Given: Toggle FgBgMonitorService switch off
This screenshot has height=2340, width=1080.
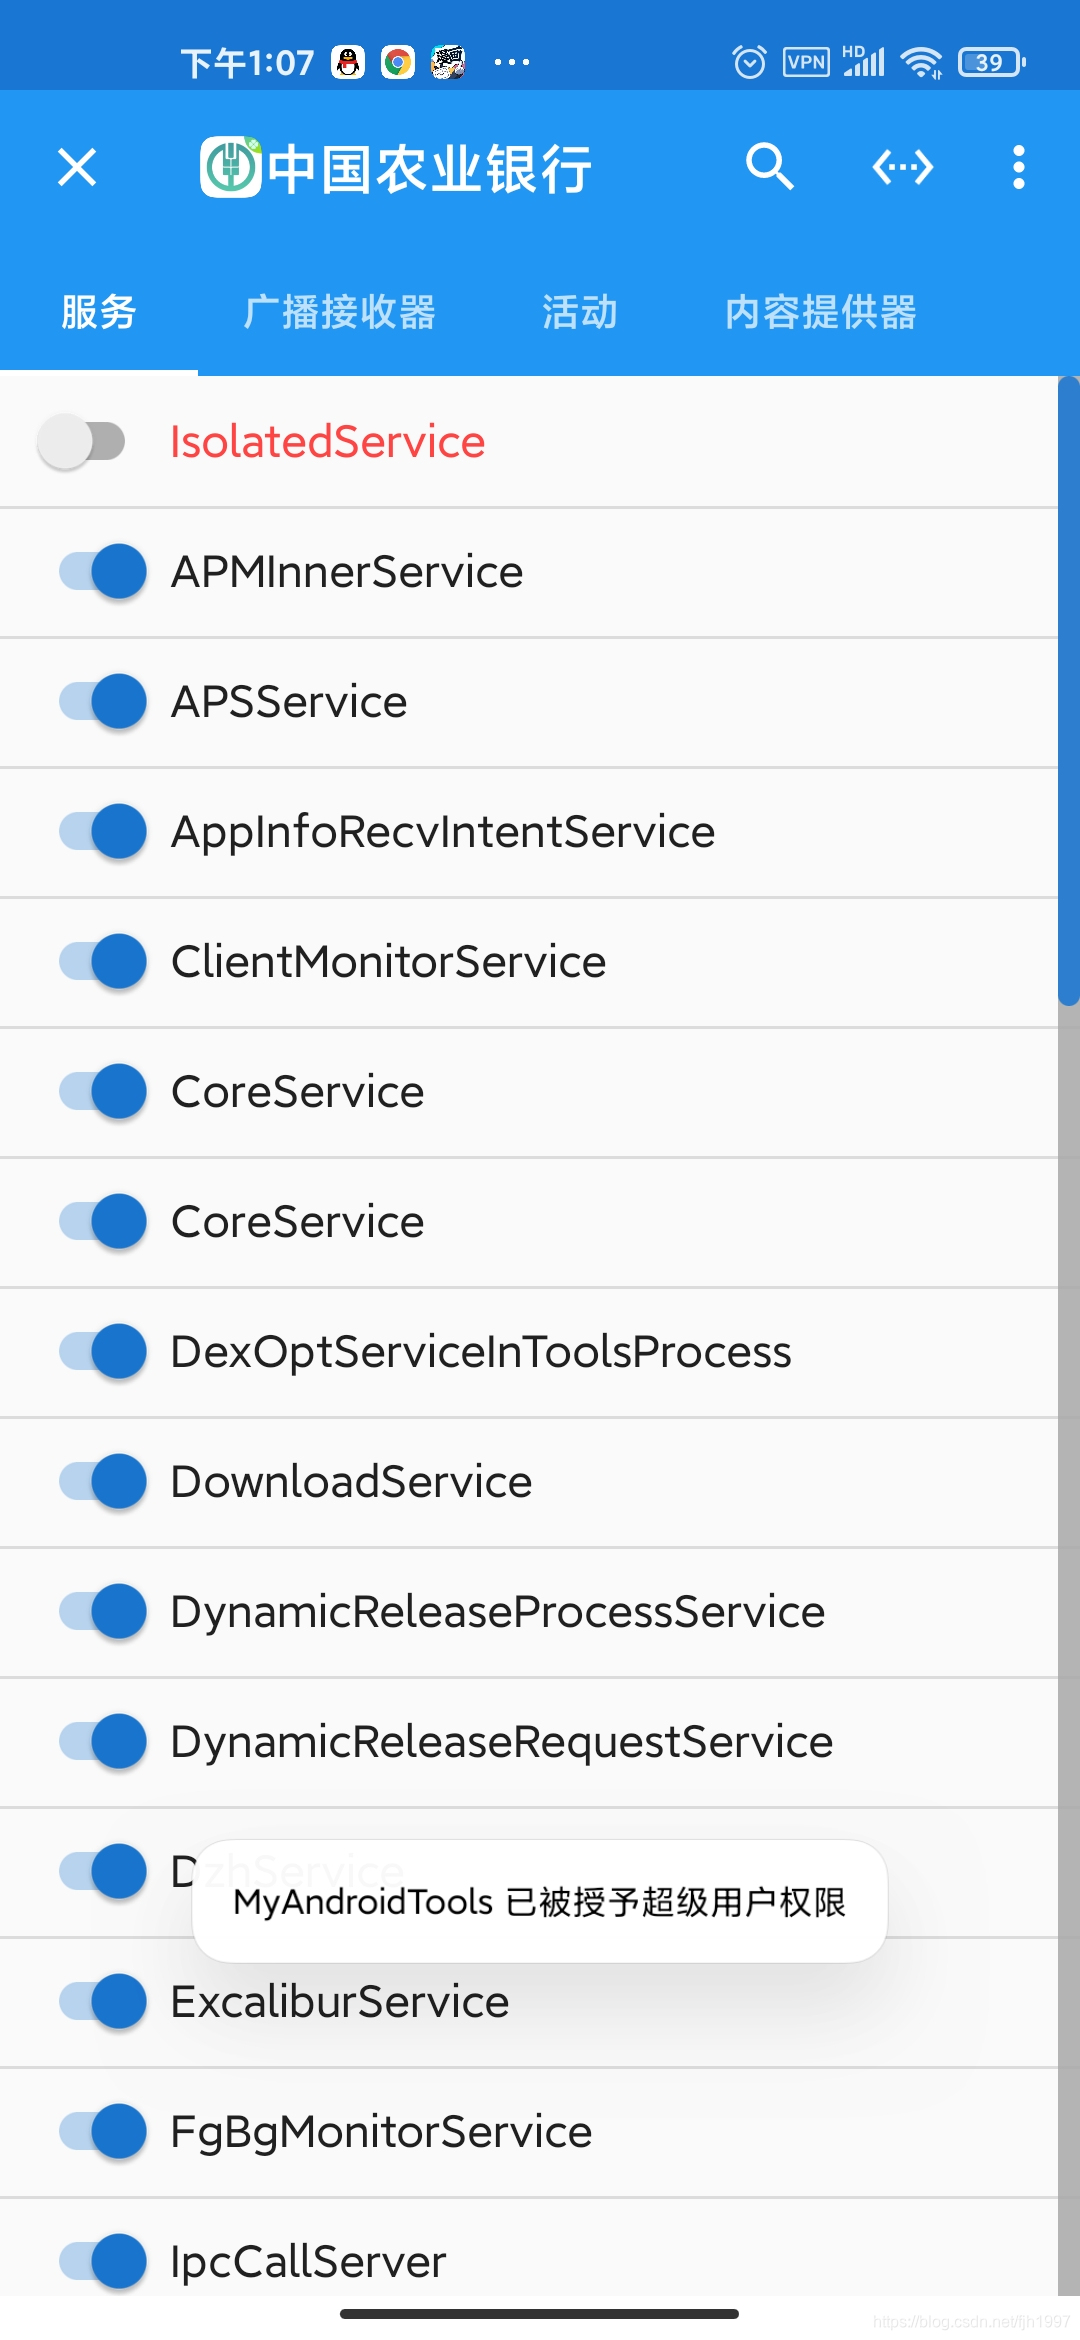Looking at the screenshot, I should click(x=103, y=2131).
